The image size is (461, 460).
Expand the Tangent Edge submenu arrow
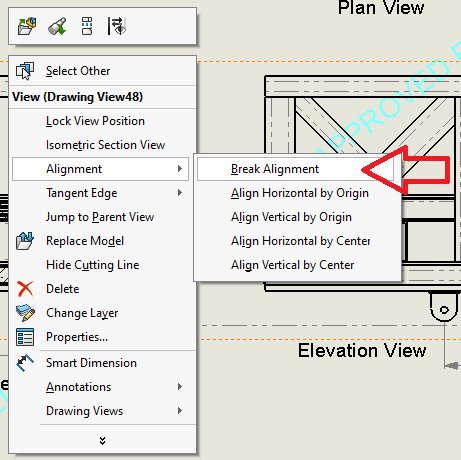click(180, 193)
